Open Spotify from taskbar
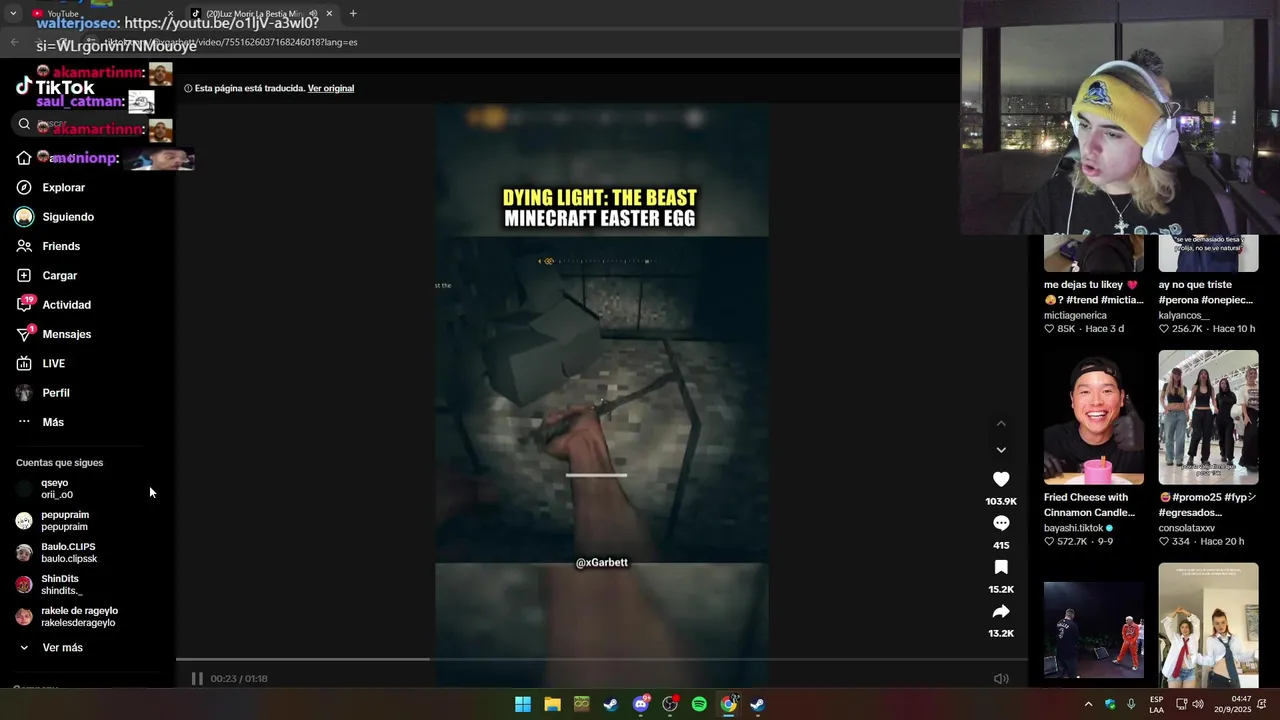1280x720 pixels. coord(699,705)
